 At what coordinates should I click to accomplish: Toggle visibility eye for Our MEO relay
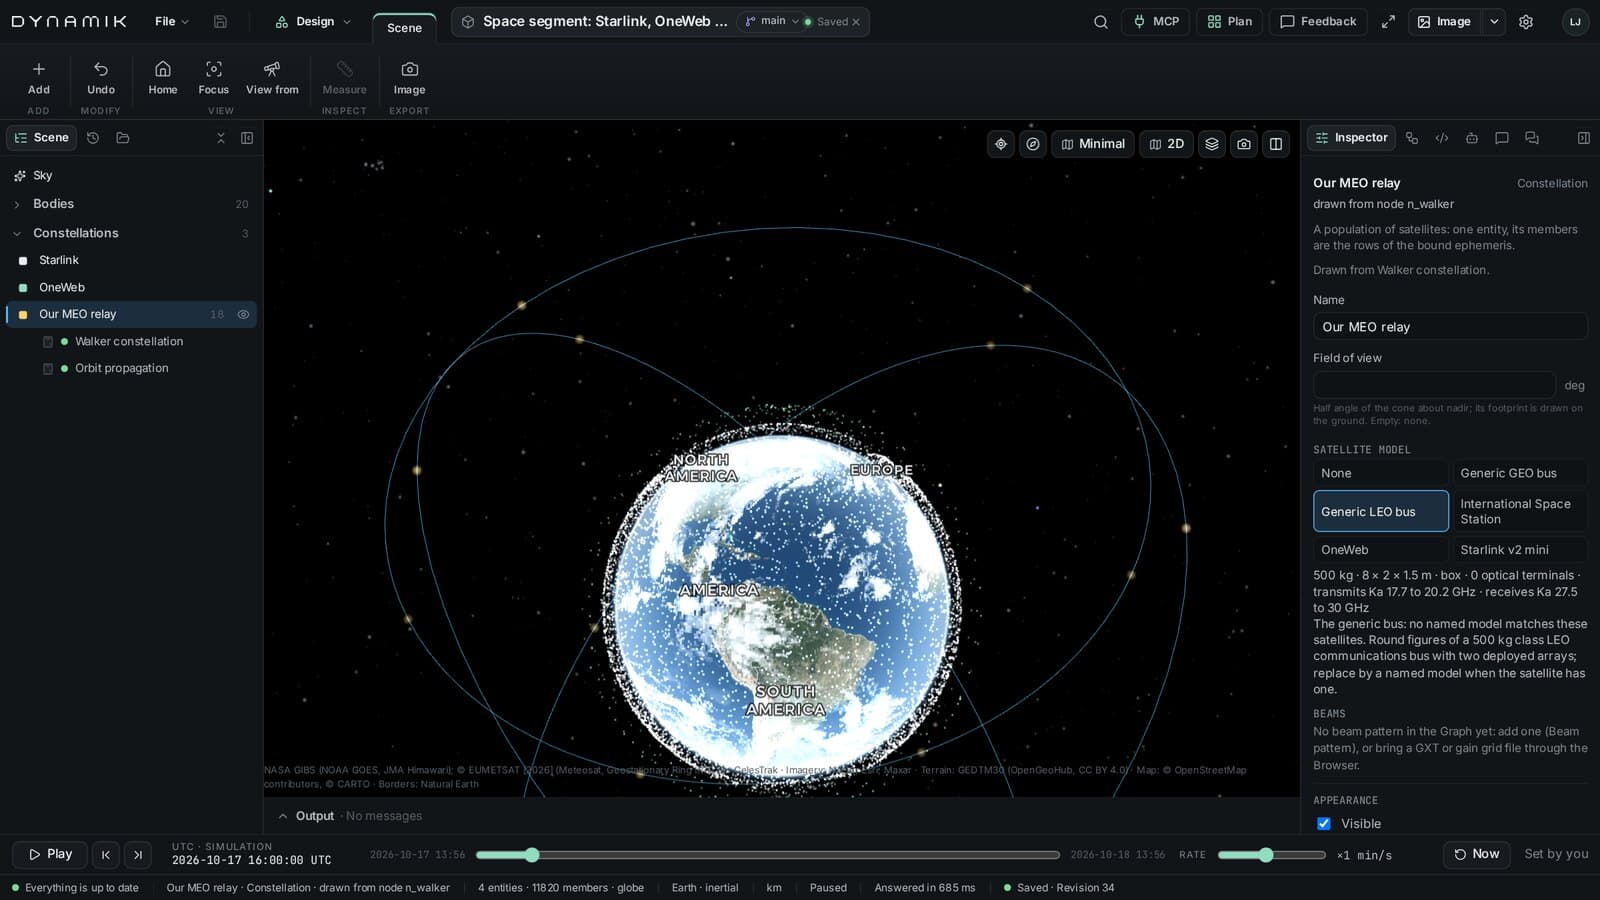[243, 314]
